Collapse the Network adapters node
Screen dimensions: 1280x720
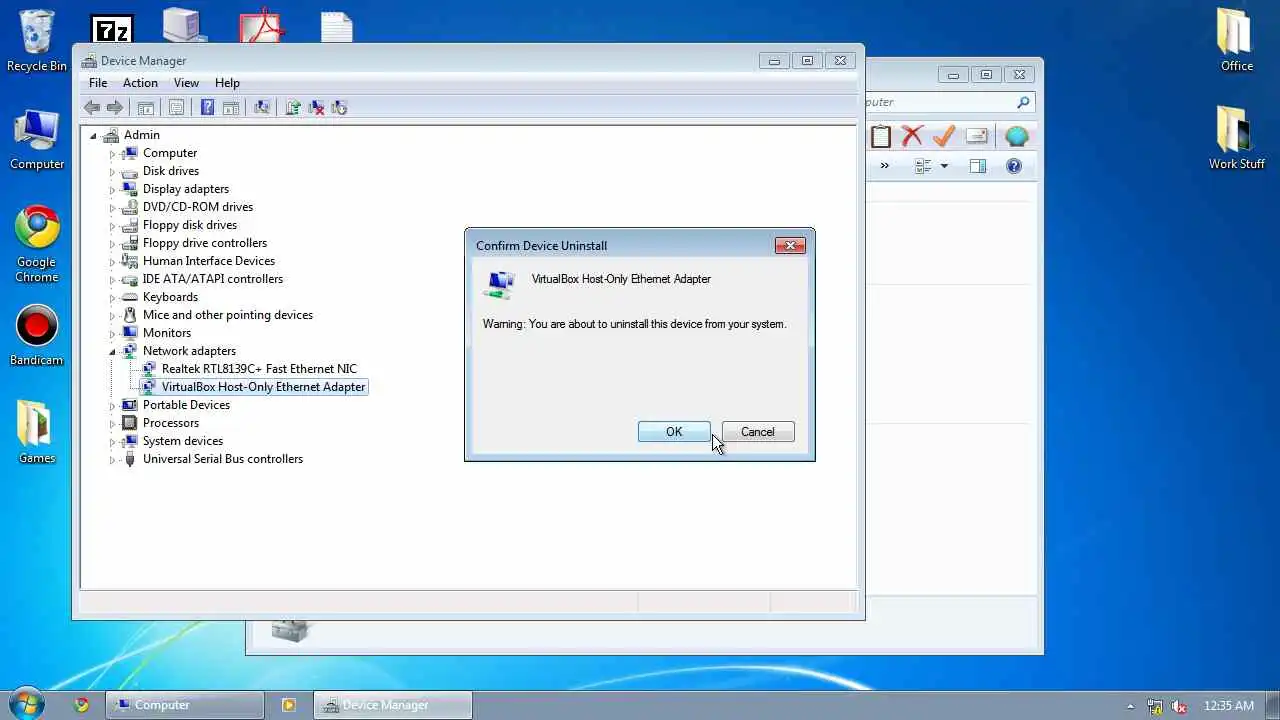pos(113,352)
